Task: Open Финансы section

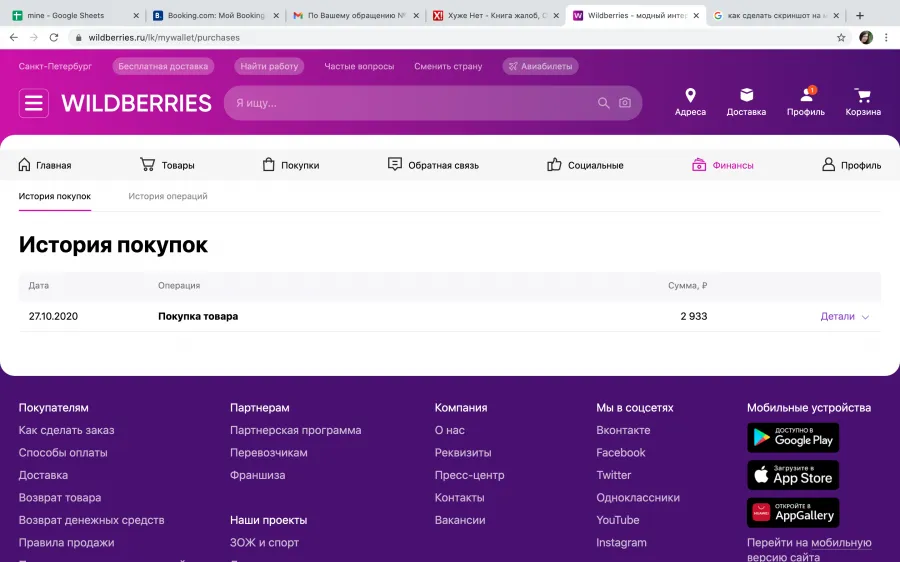Action: [723, 165]
